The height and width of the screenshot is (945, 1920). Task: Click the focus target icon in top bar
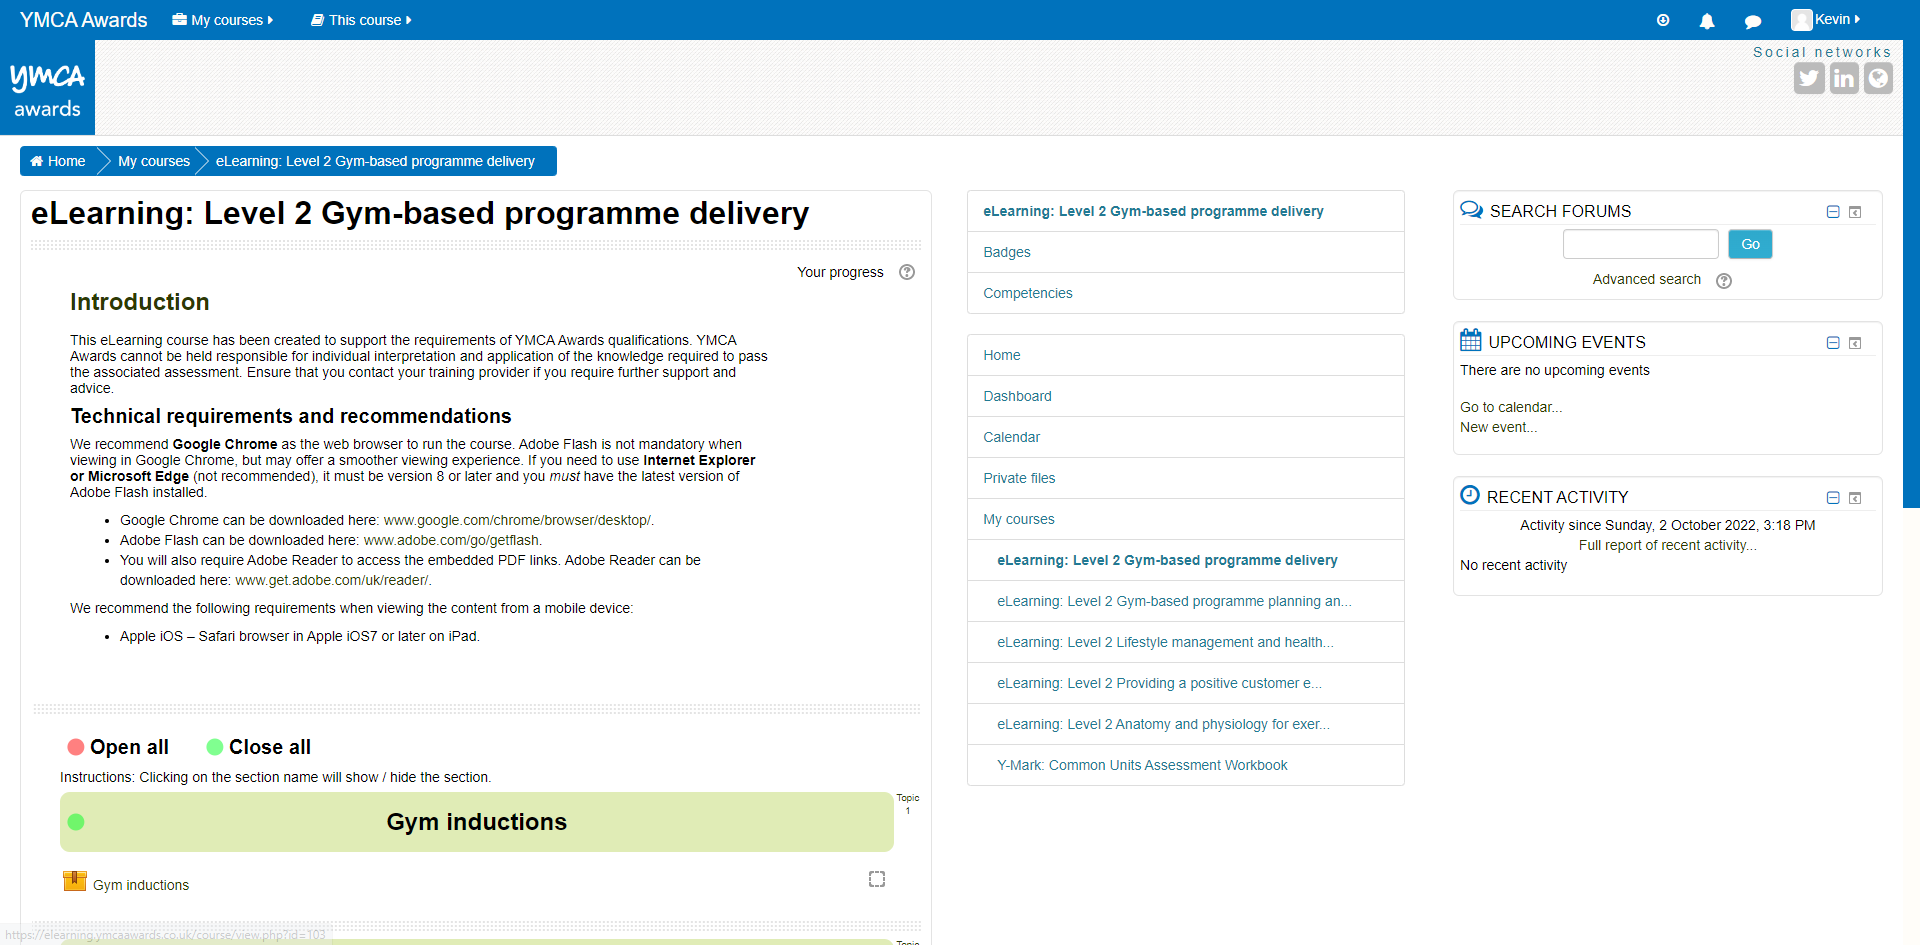coord(1663,20)
